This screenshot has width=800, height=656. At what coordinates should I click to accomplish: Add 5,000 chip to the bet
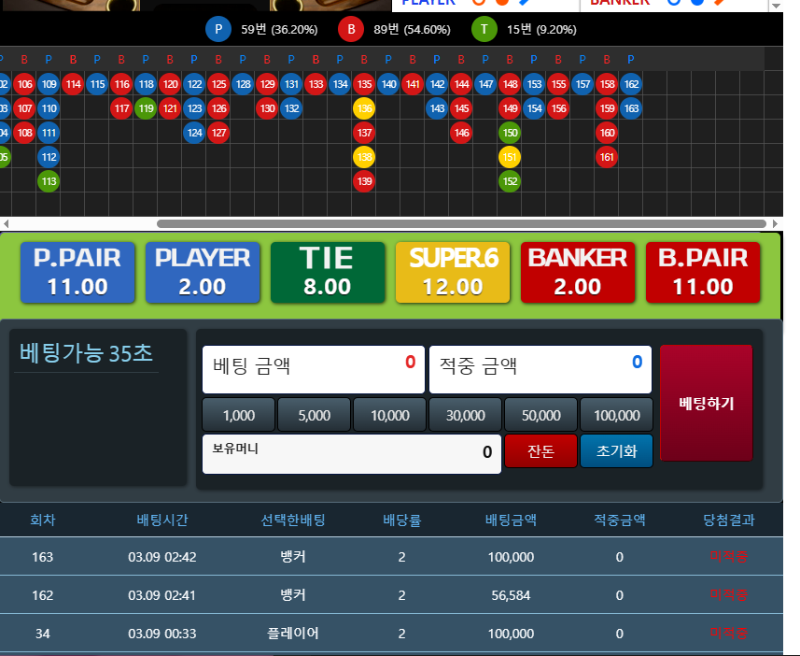click(x=314, y=415)
